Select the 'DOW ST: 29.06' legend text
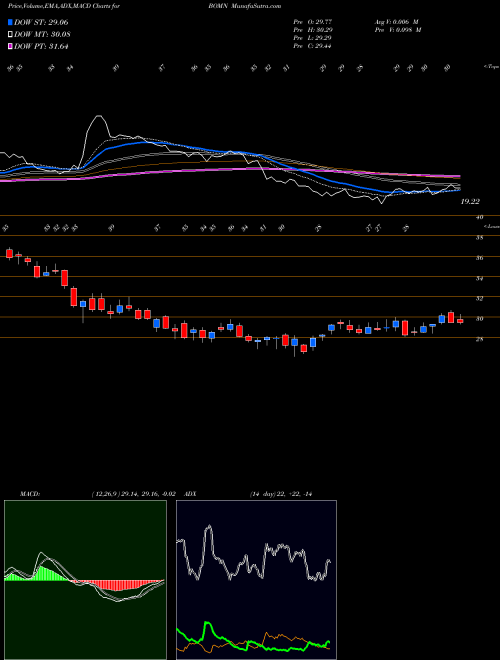500x660 pixels. coord(41,22)
